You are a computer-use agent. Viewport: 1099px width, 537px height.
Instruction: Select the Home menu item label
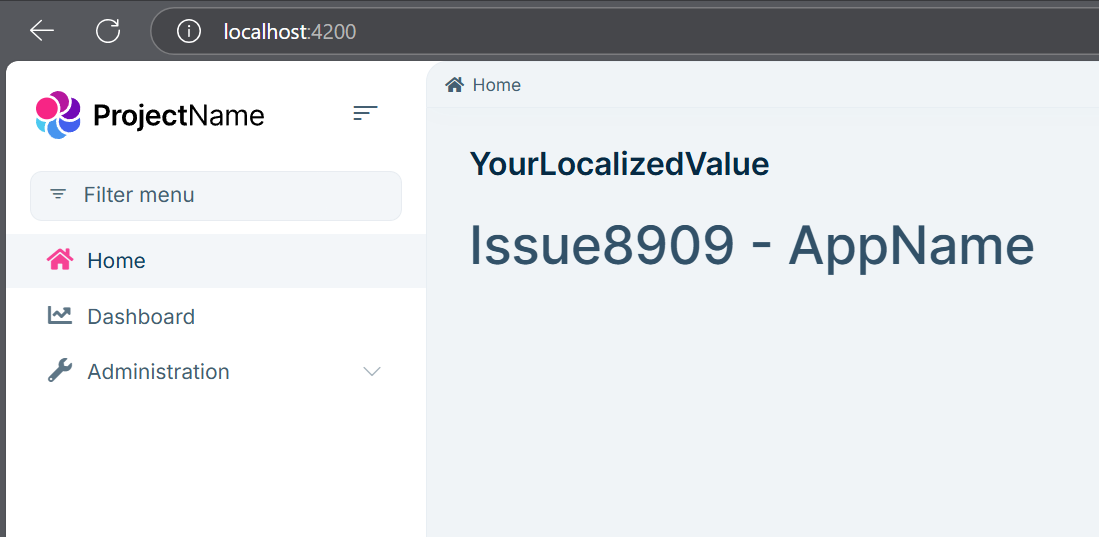[x=116, y=261]
